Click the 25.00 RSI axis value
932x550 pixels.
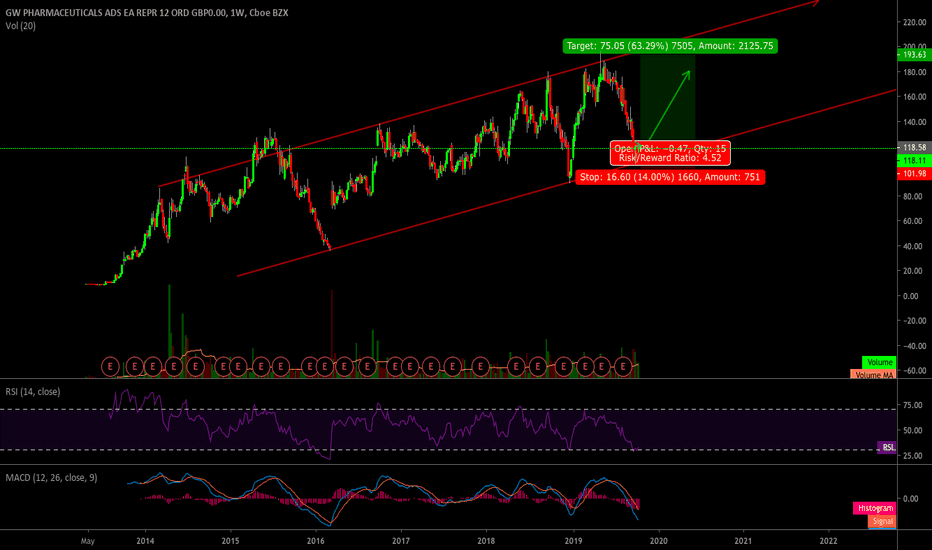click(913, 456)
